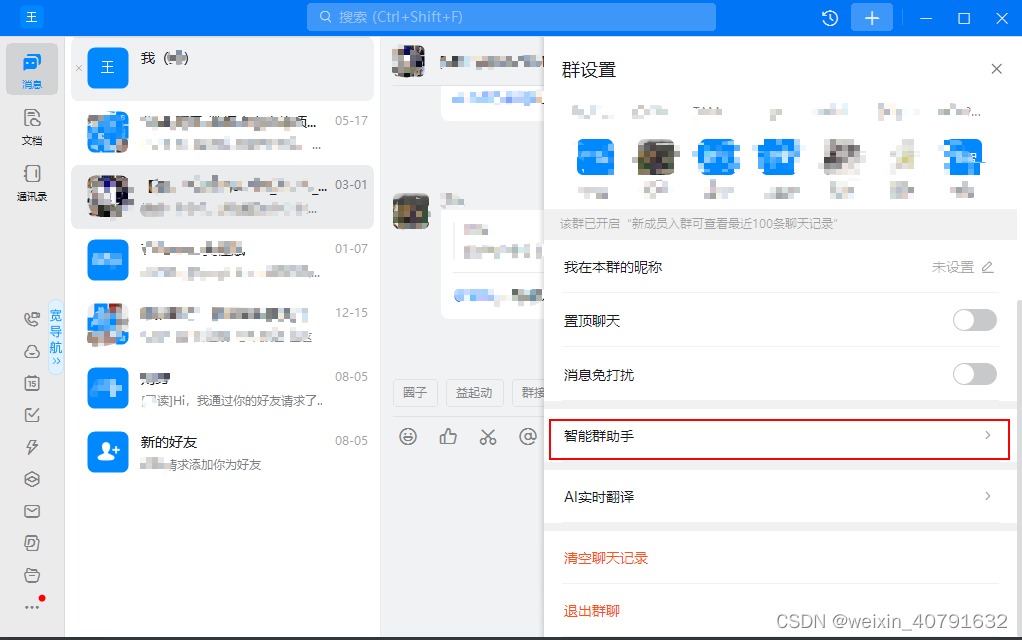Click the search input field at top
The height and width of the screenshot is (640, 1022).
511,17
